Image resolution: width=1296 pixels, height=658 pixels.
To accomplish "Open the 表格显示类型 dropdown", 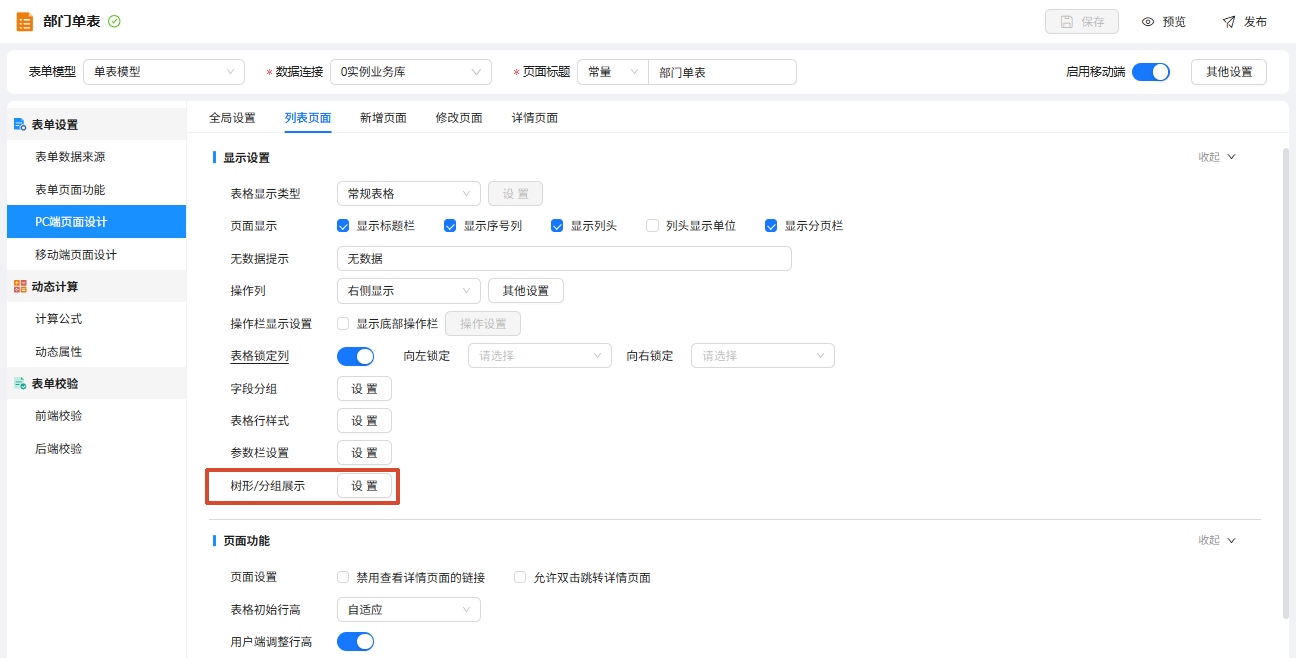I will click(409, 194).
